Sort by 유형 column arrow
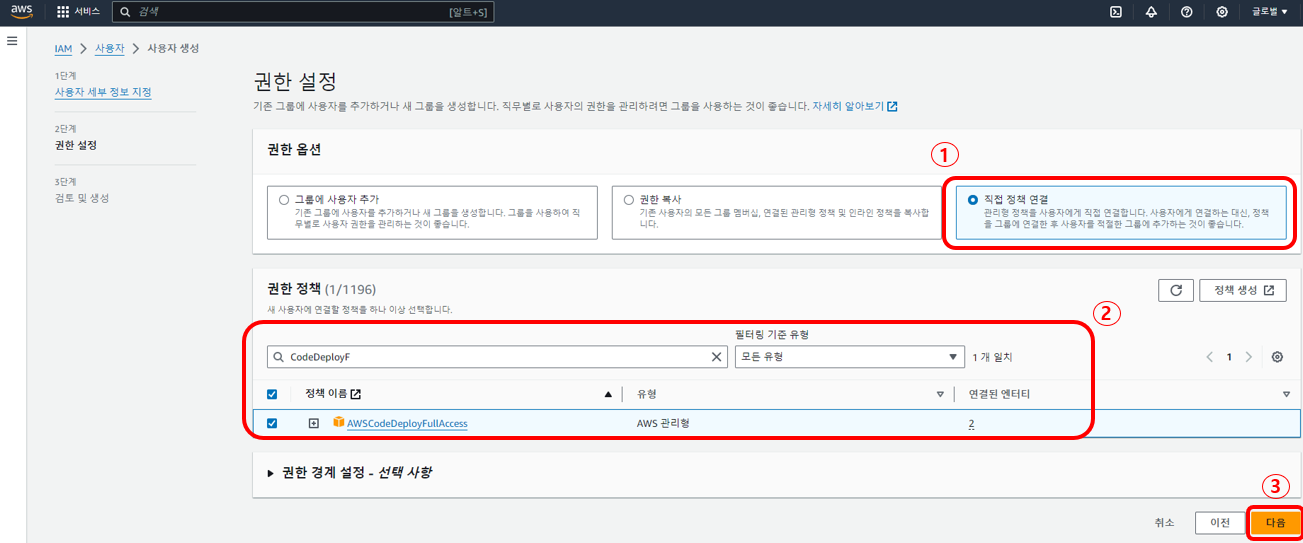1303x543 pixels. (x=940, y=394)
